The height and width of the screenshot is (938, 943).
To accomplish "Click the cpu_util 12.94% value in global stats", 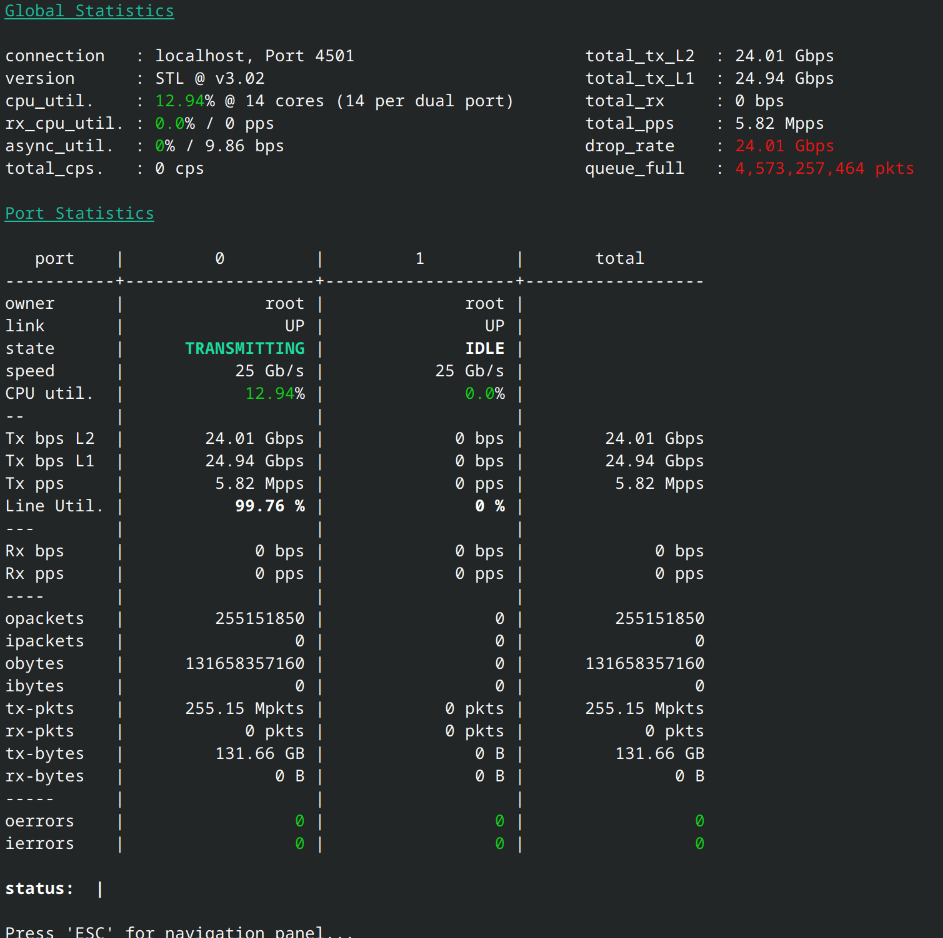I will point(185,101).
